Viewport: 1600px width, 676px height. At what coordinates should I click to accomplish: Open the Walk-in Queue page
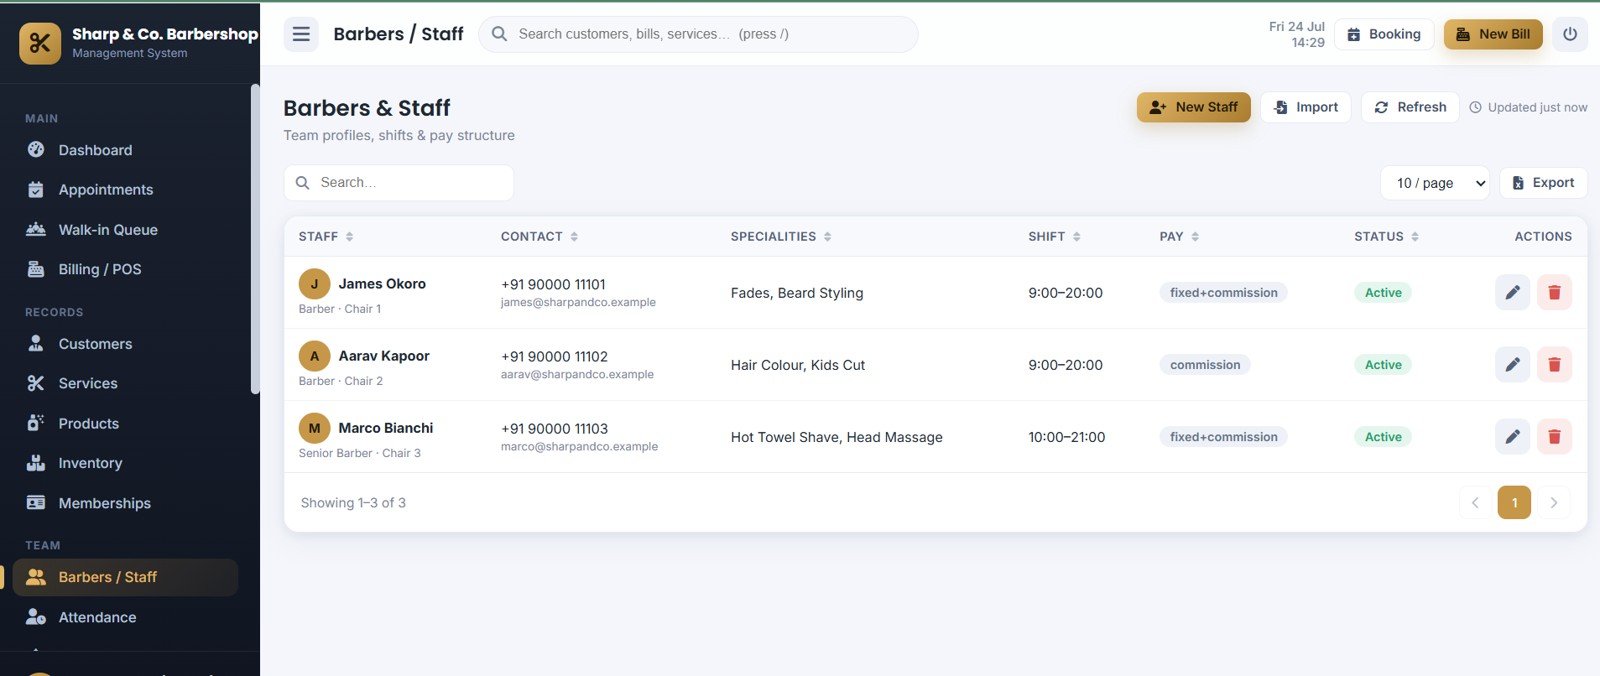coord(125,230)
